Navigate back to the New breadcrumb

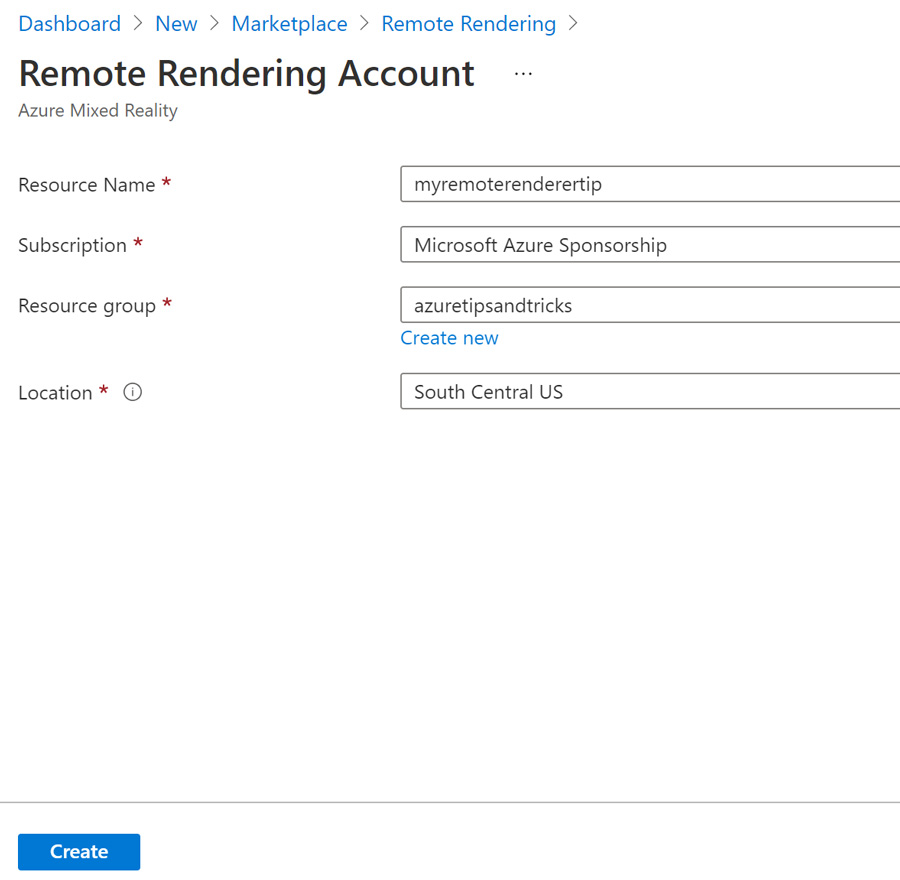pos(176,24)
